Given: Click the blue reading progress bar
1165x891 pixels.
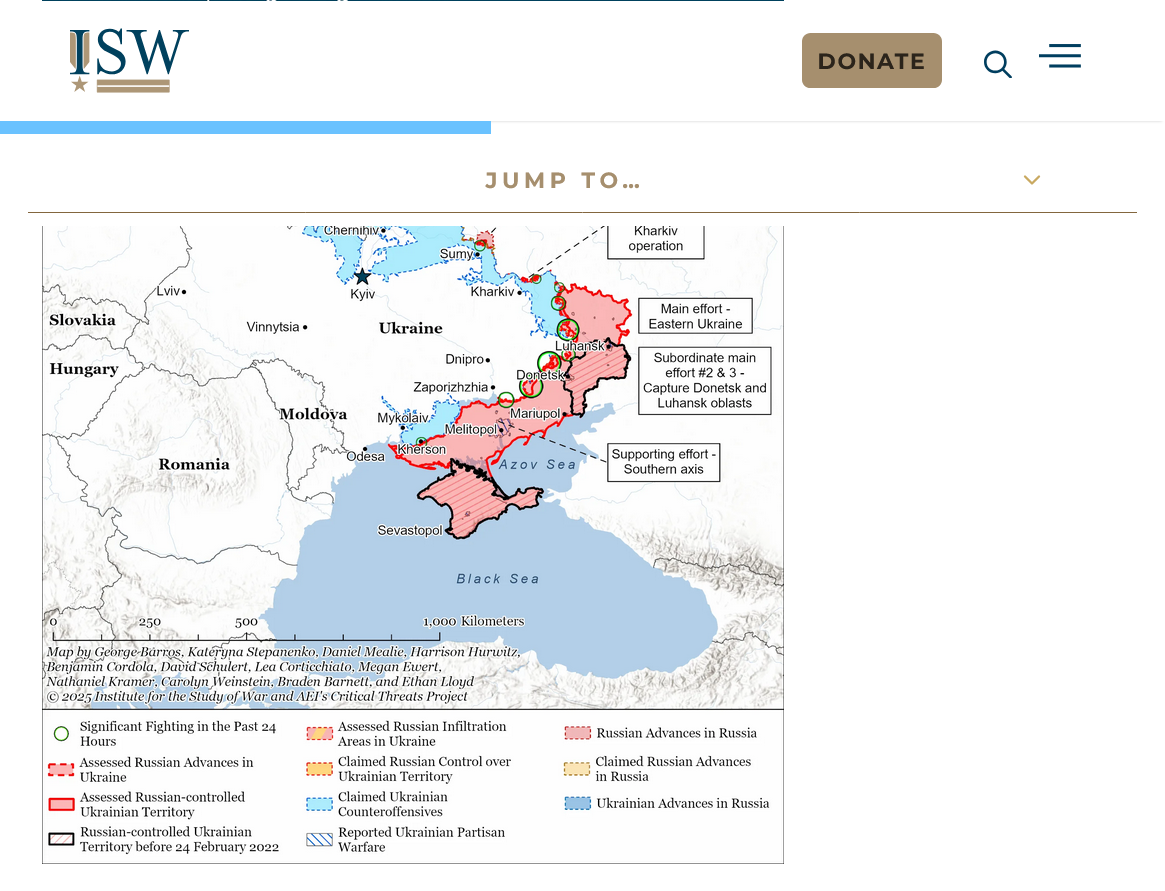Looking at the screenshot, I should coord(245,127).
